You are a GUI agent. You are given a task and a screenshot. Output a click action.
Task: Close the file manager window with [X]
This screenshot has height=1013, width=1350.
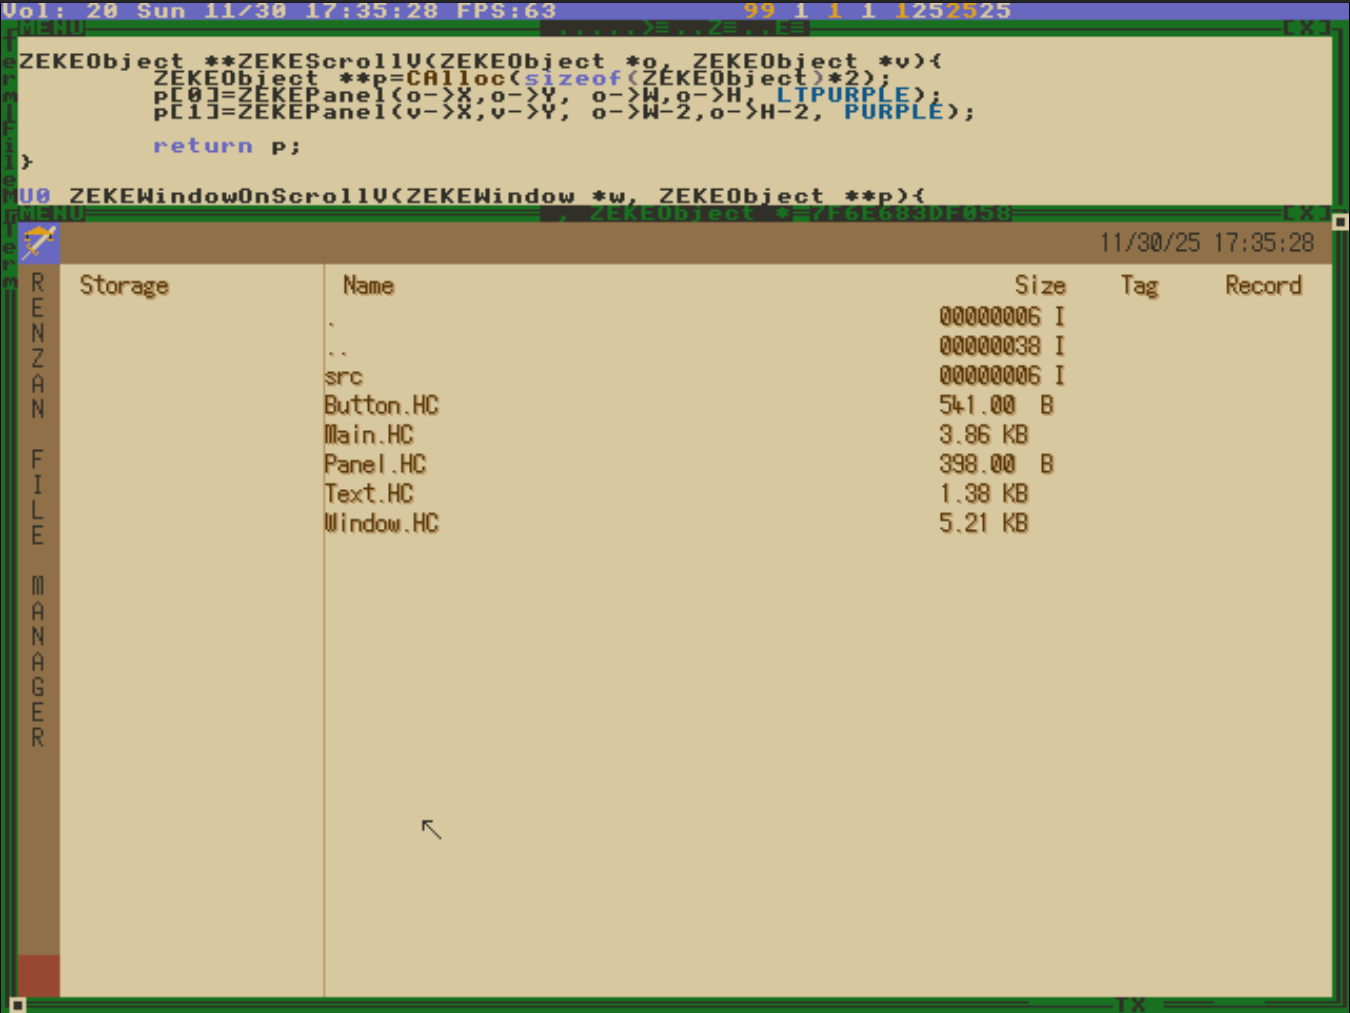point(1307,213)
